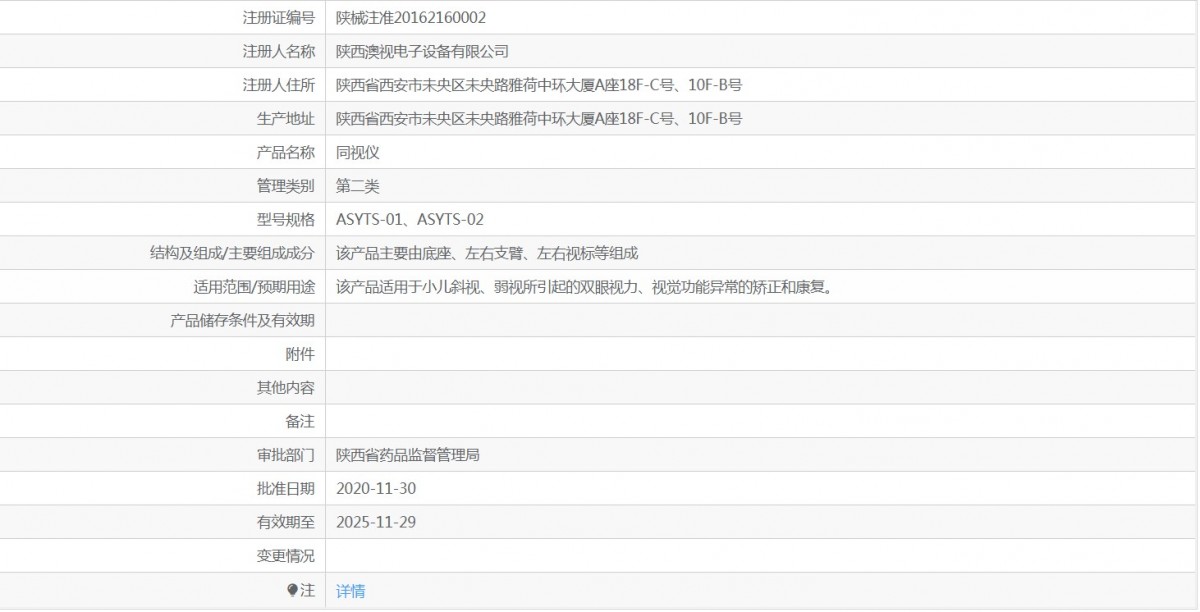Click the 产品名称 label

click(286, 152)
